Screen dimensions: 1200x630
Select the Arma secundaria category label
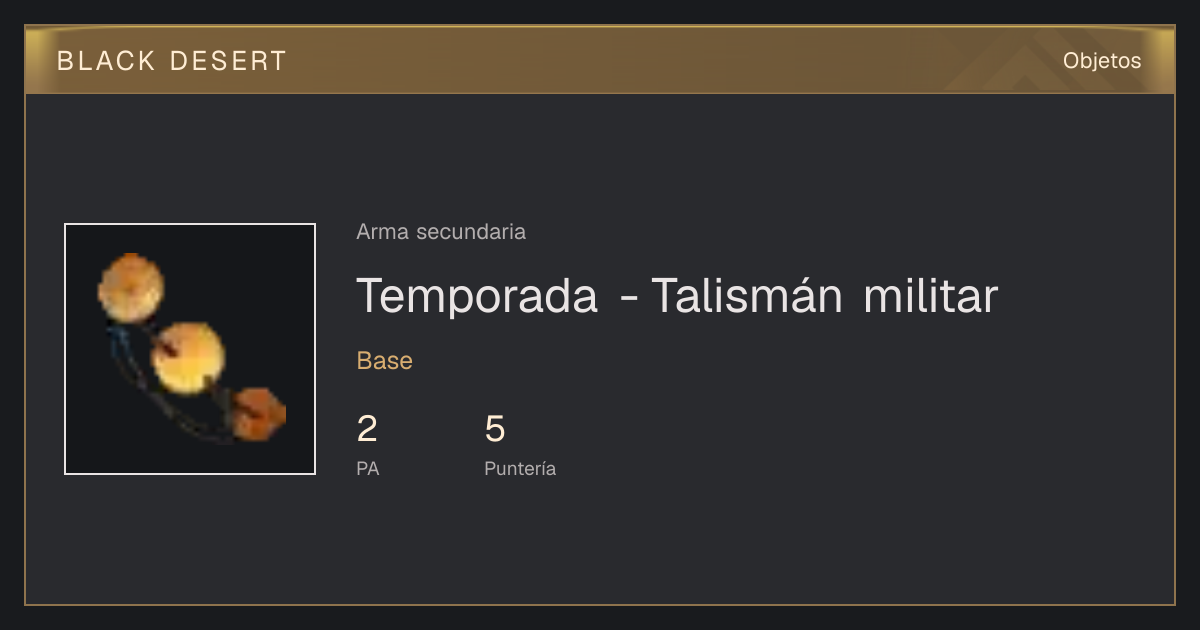(x=441, y=232)
